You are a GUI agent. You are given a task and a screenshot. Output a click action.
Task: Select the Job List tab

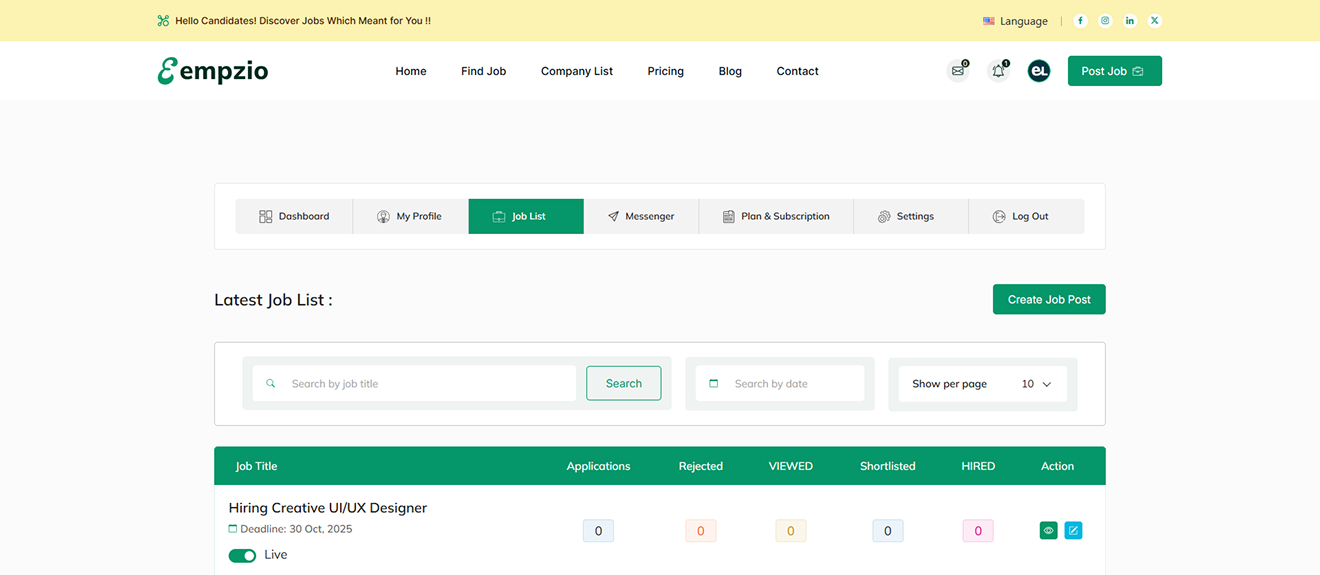point(526,216)
